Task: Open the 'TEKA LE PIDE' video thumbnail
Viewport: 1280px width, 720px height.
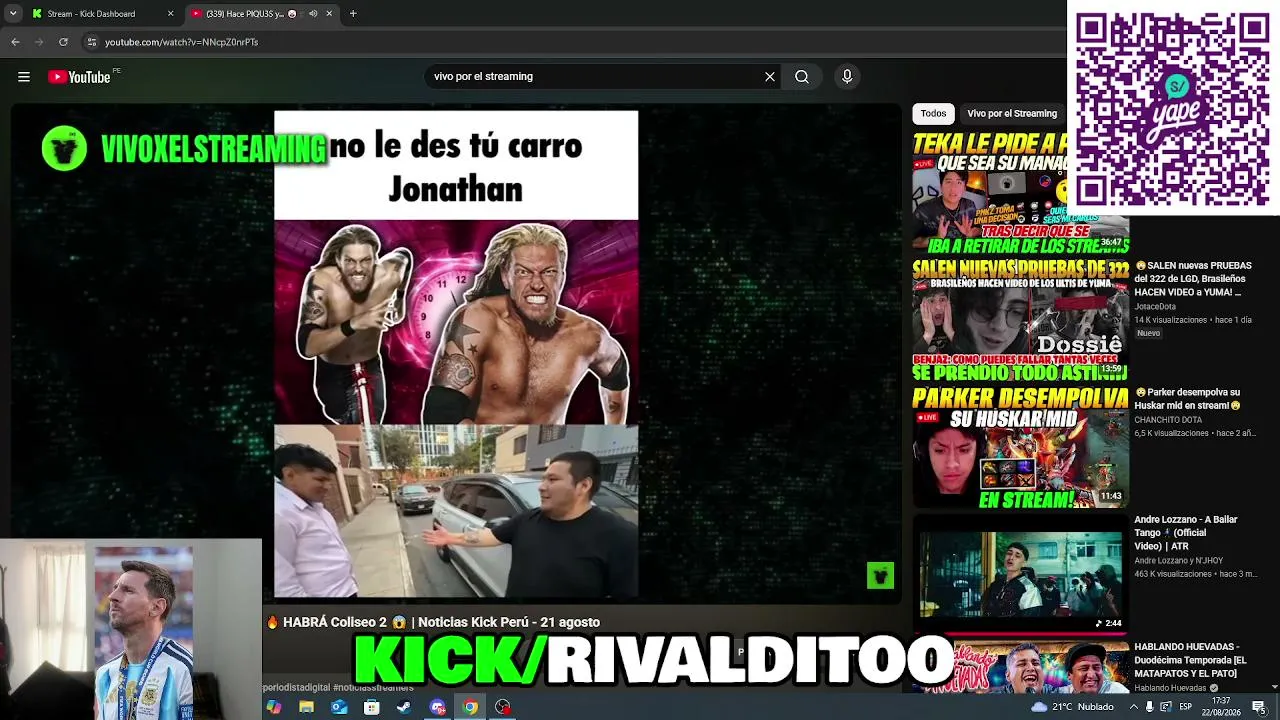Action: pos(1020,194)
